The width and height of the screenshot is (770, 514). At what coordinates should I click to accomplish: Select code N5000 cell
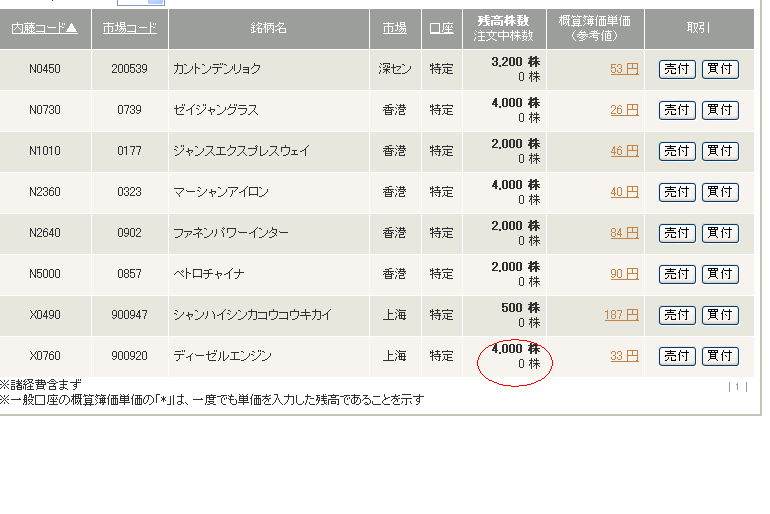(x=45, y=274)
